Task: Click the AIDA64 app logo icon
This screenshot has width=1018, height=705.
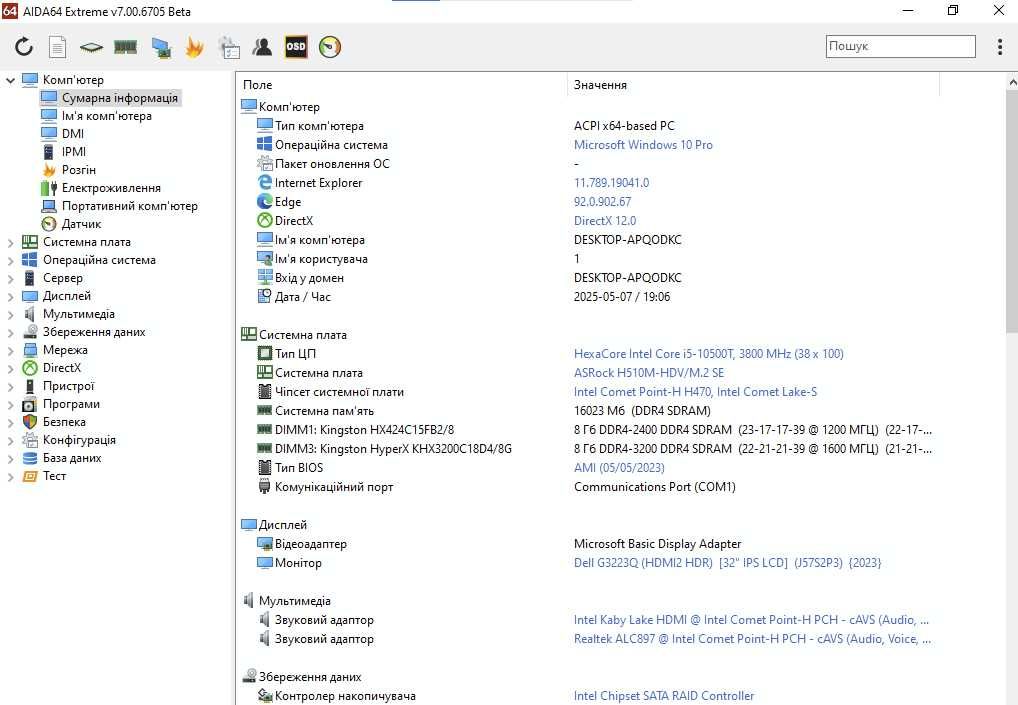Action: pos(10,10)
